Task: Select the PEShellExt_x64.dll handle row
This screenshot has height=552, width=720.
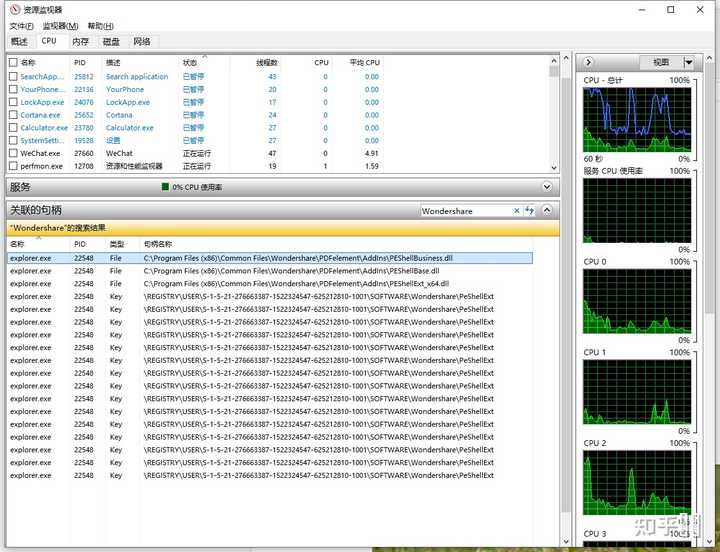Action: 270,284
